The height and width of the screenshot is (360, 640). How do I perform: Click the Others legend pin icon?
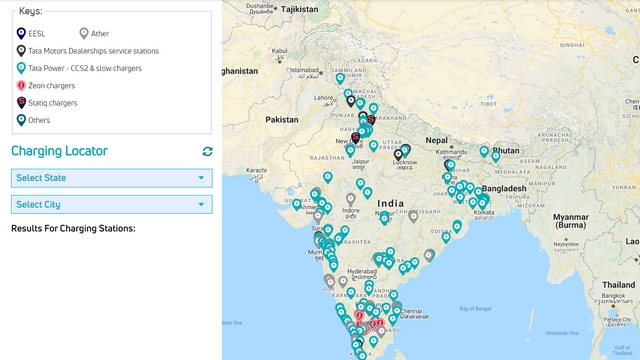[x=21, y=120]
